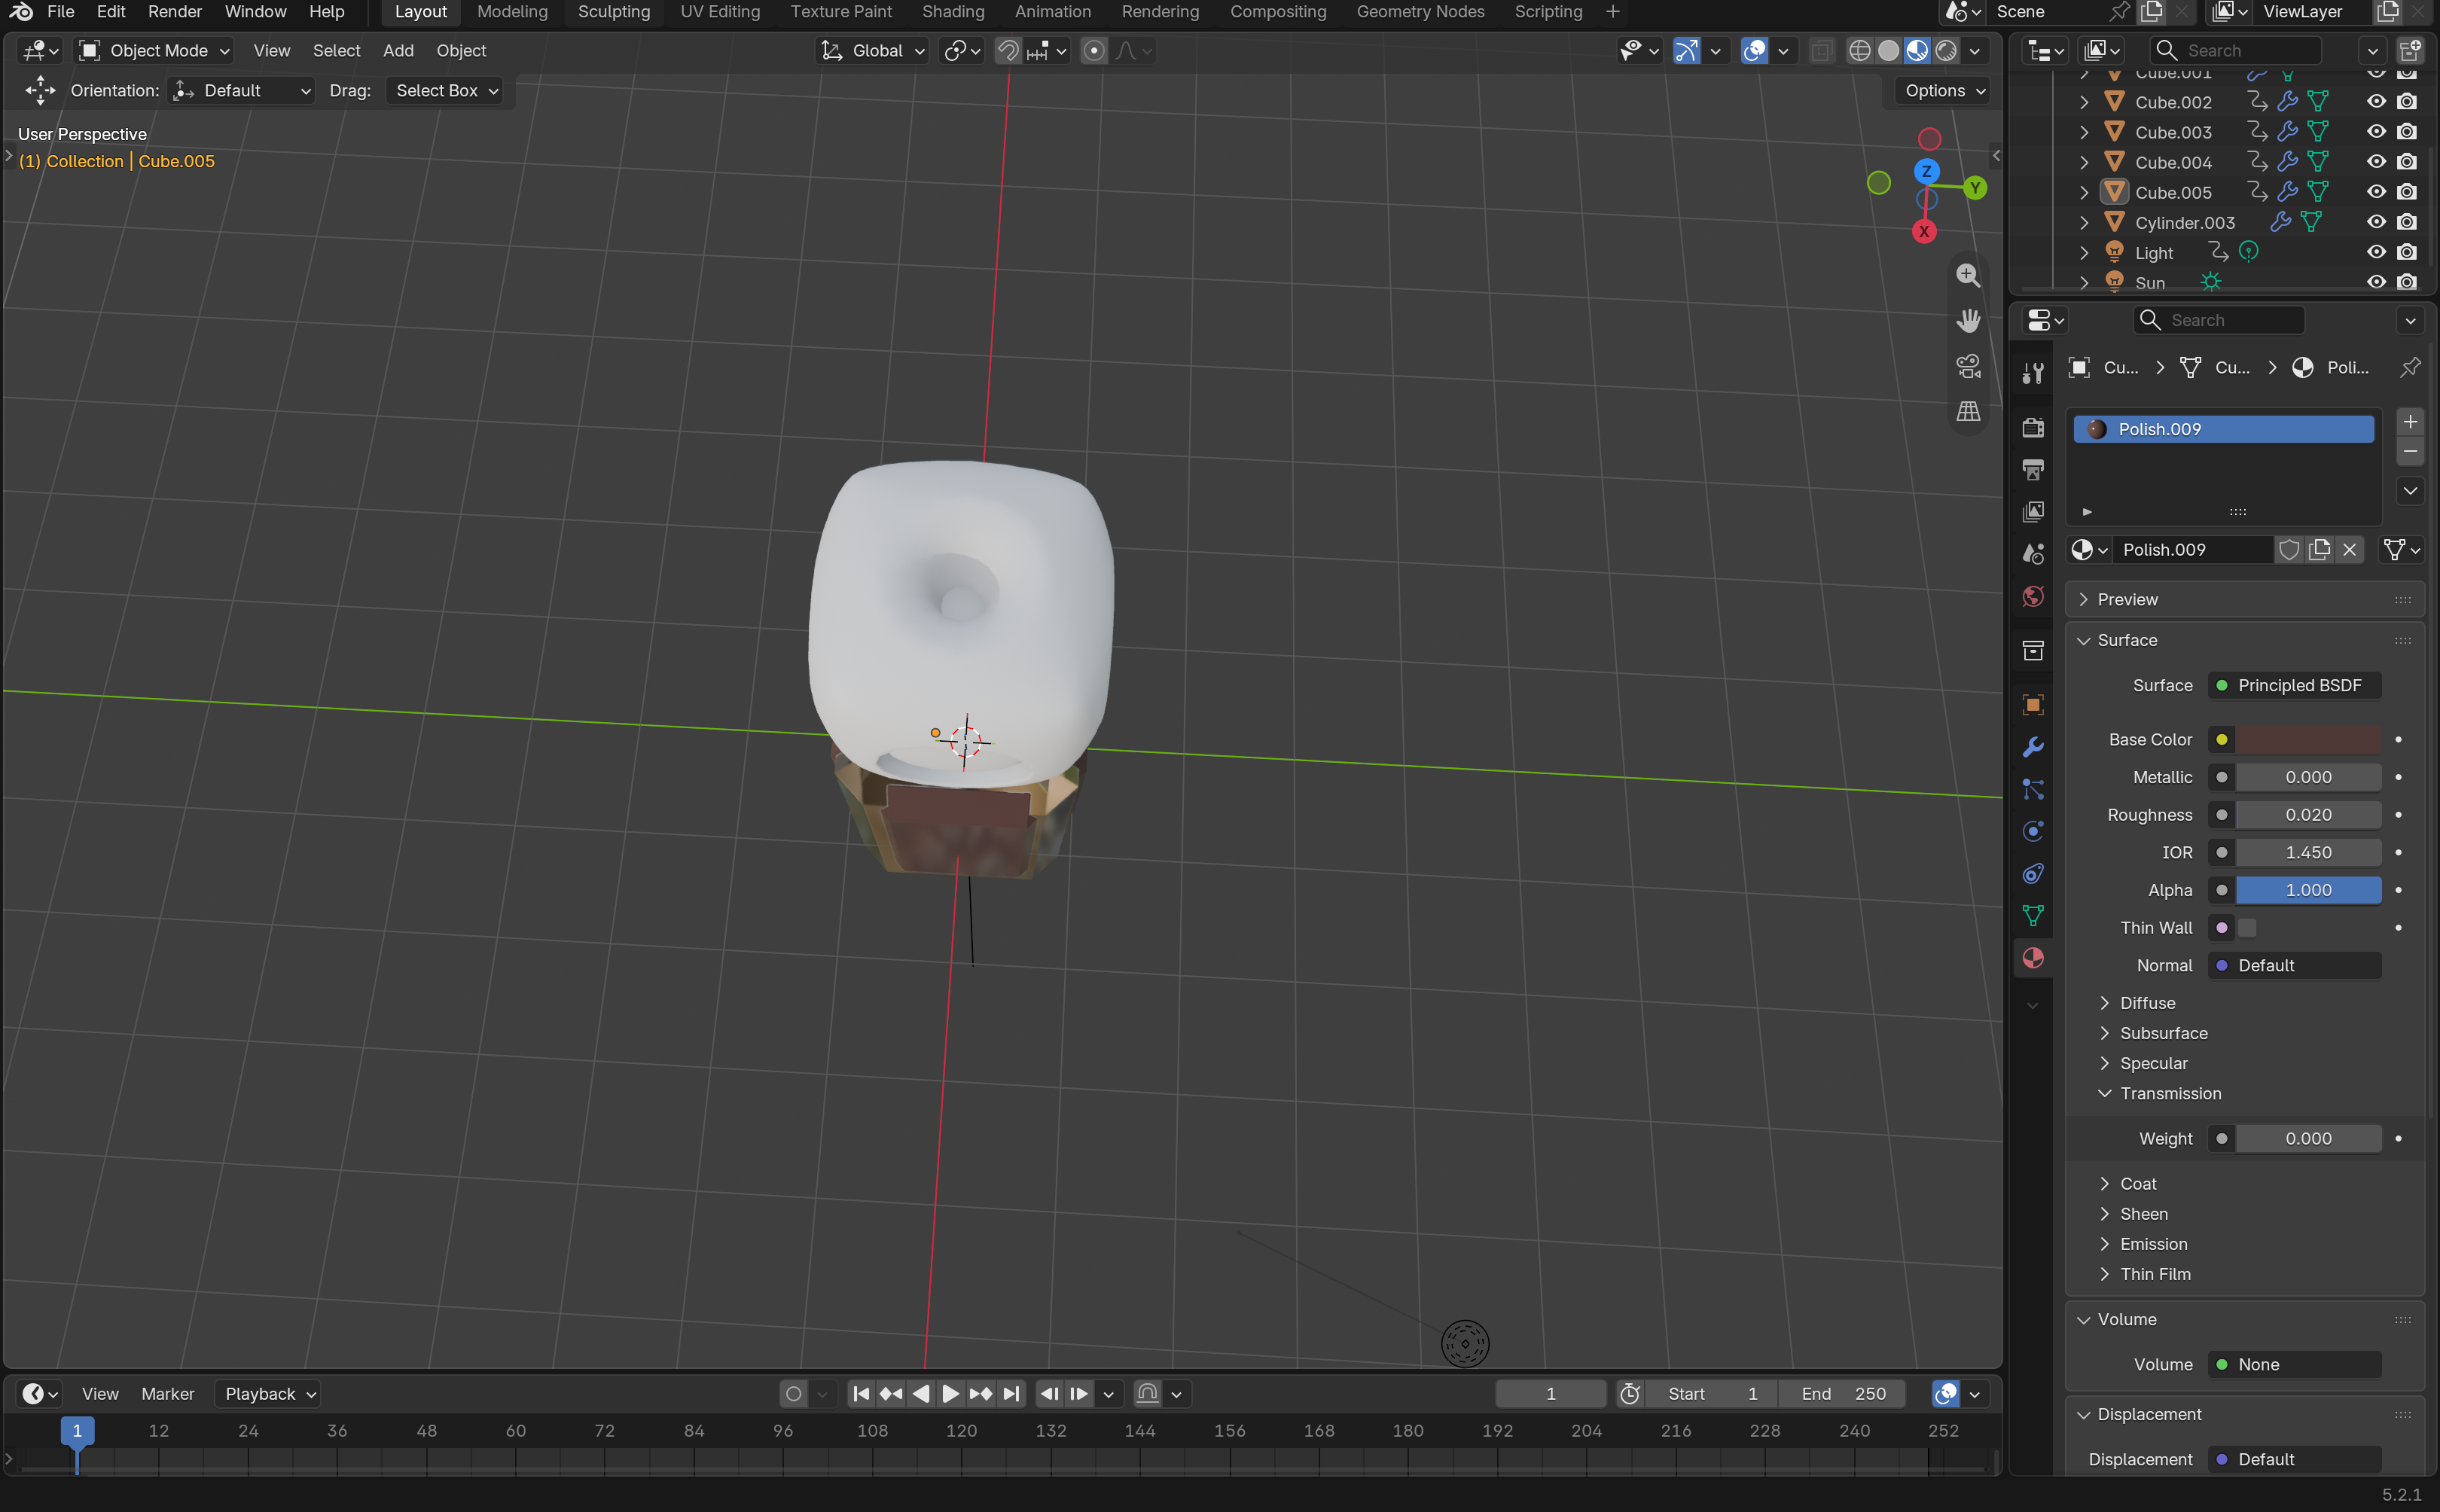Unlink material Polish.009 with X icon
The image size is (2440, 1512).
pos(2350,549)
